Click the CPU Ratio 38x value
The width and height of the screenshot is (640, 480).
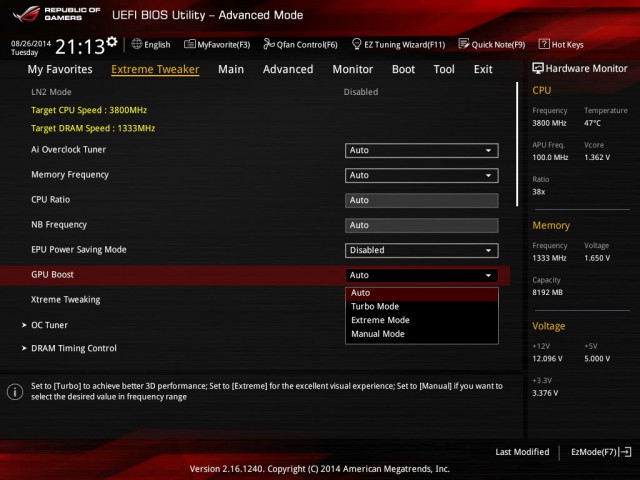[x=539, y=192]
